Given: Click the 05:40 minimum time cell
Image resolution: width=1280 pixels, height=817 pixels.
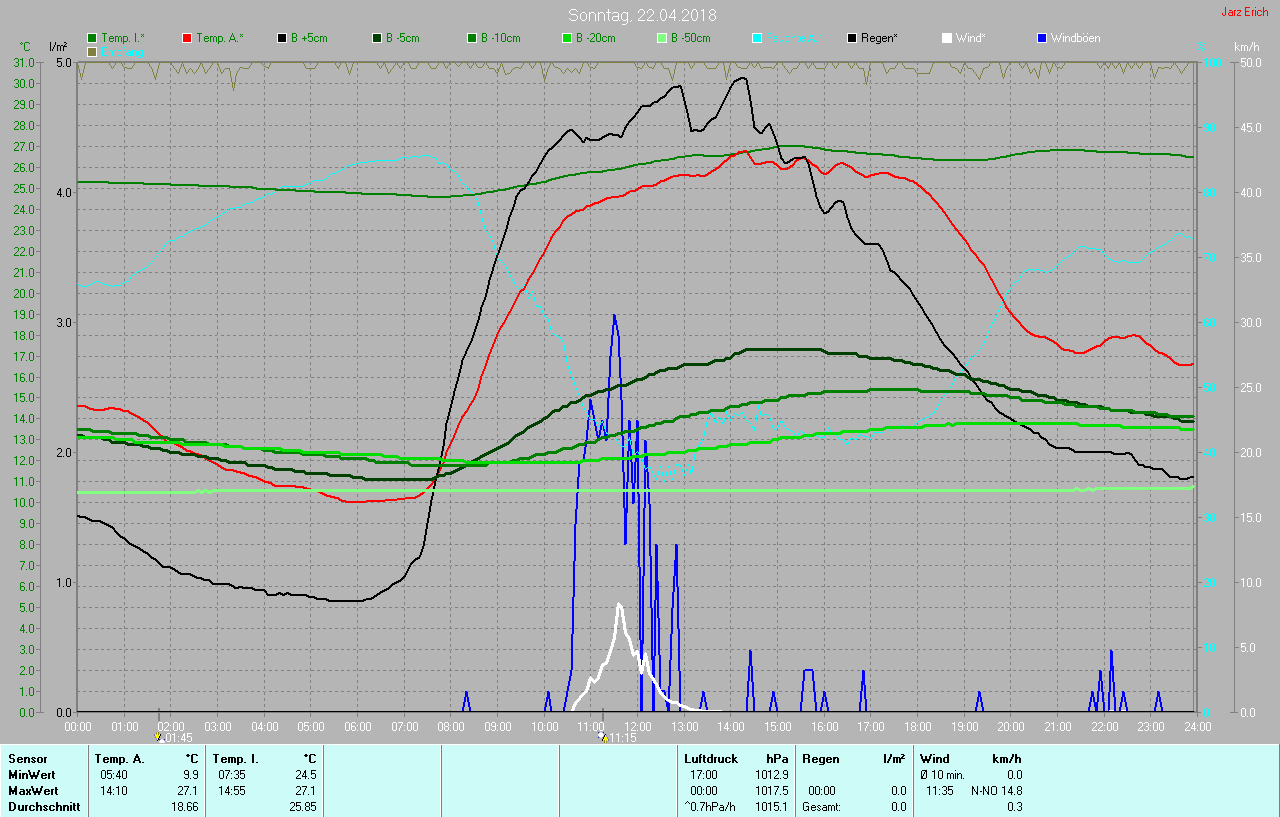Looking at the screenshot, I should click(114, 775).
